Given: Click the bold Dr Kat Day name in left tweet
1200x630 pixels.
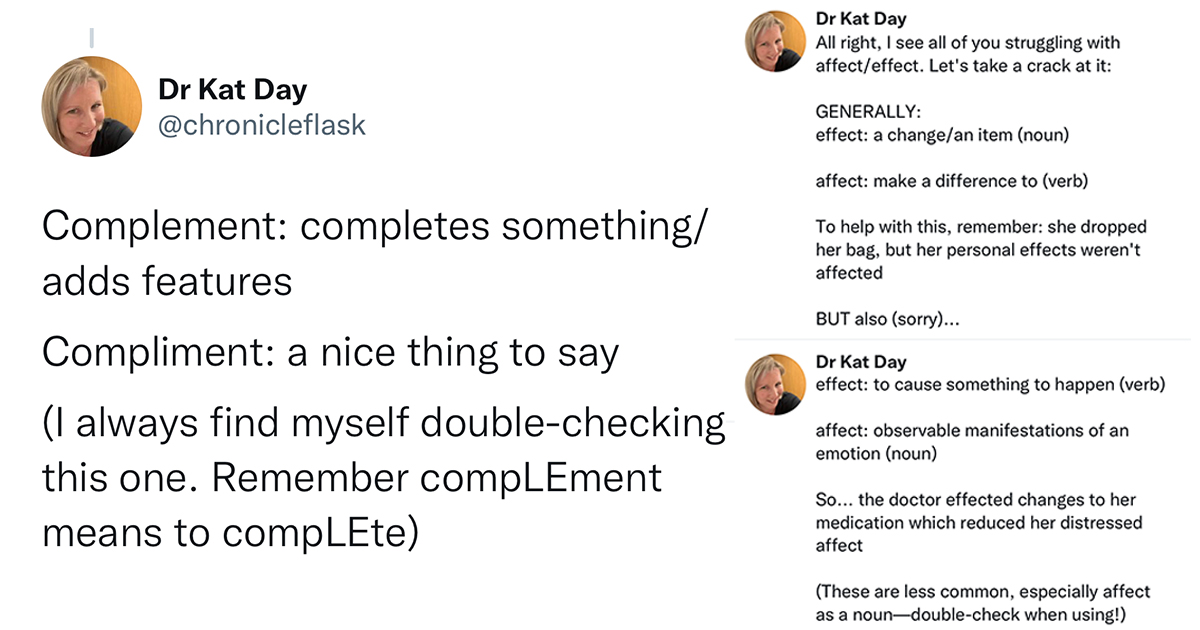Looking at the screenshot, I should click(232, 90).
